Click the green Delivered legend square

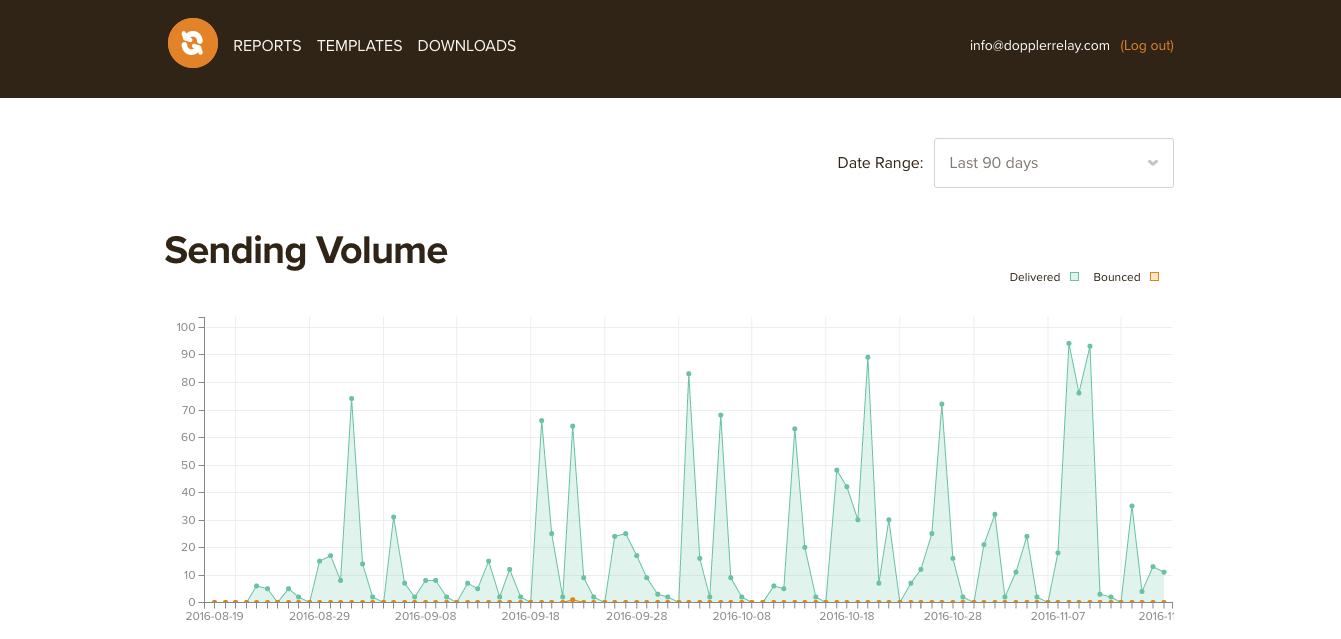click(x=1075, y=277)
